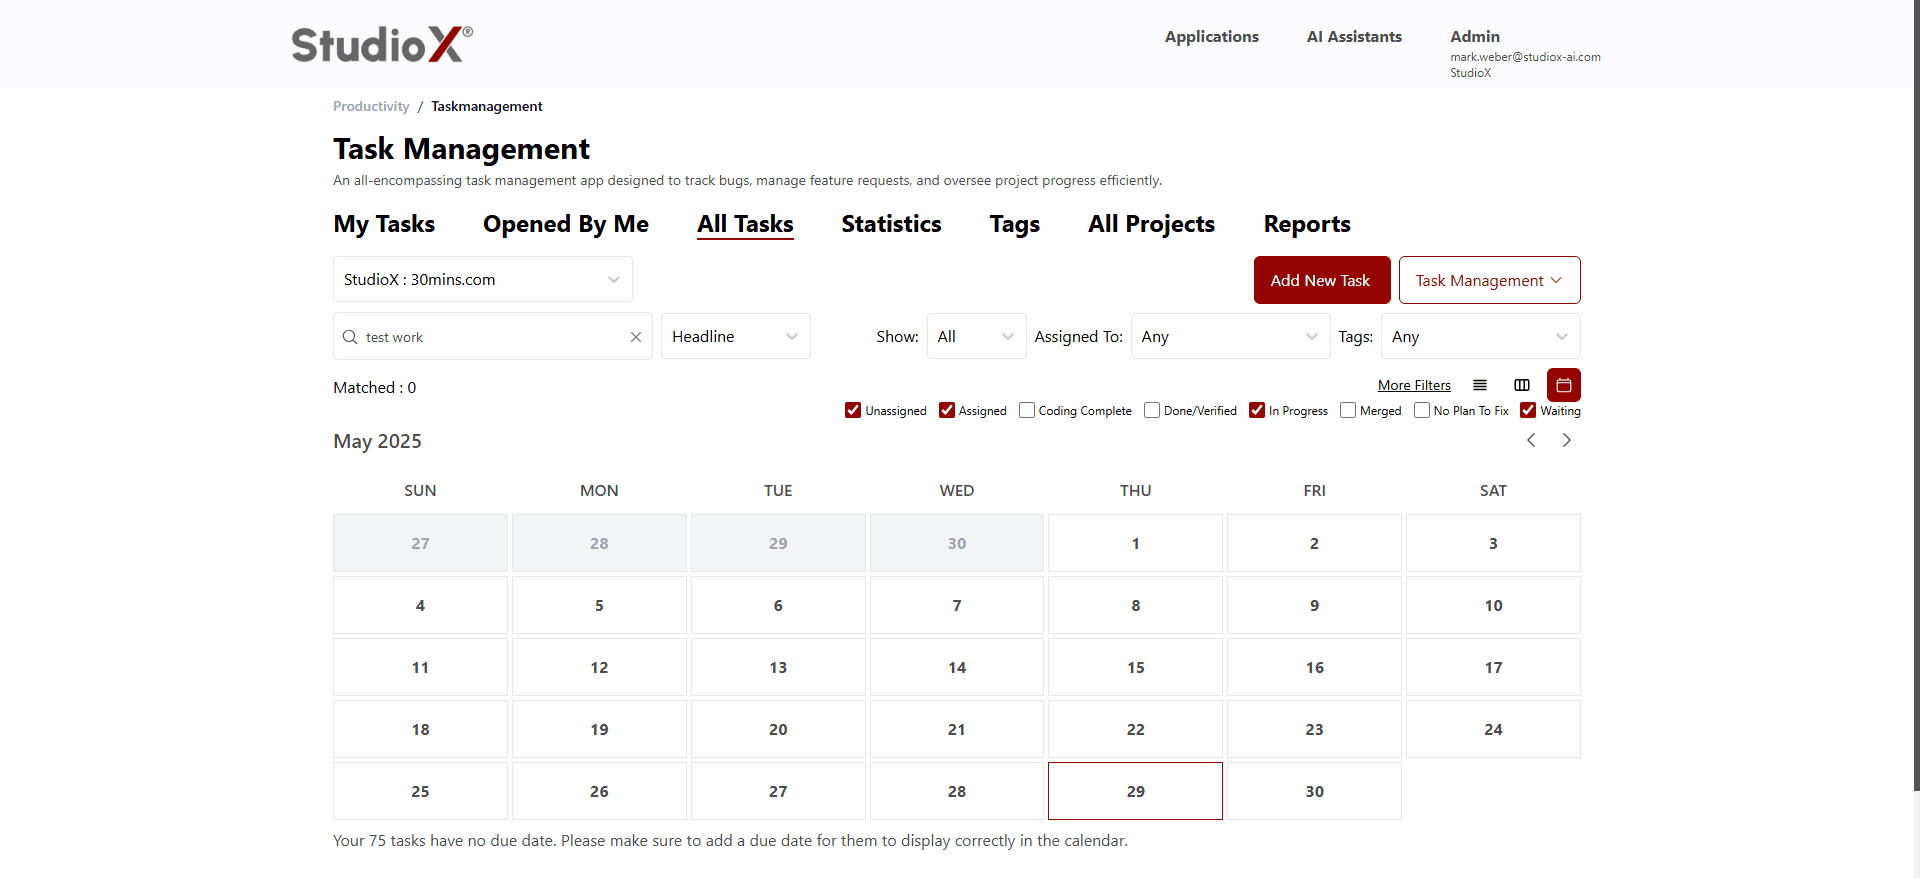Expand the Headline search field dropdown
The height and width of the screenshot is (878, 1920).
pos(735,337)
